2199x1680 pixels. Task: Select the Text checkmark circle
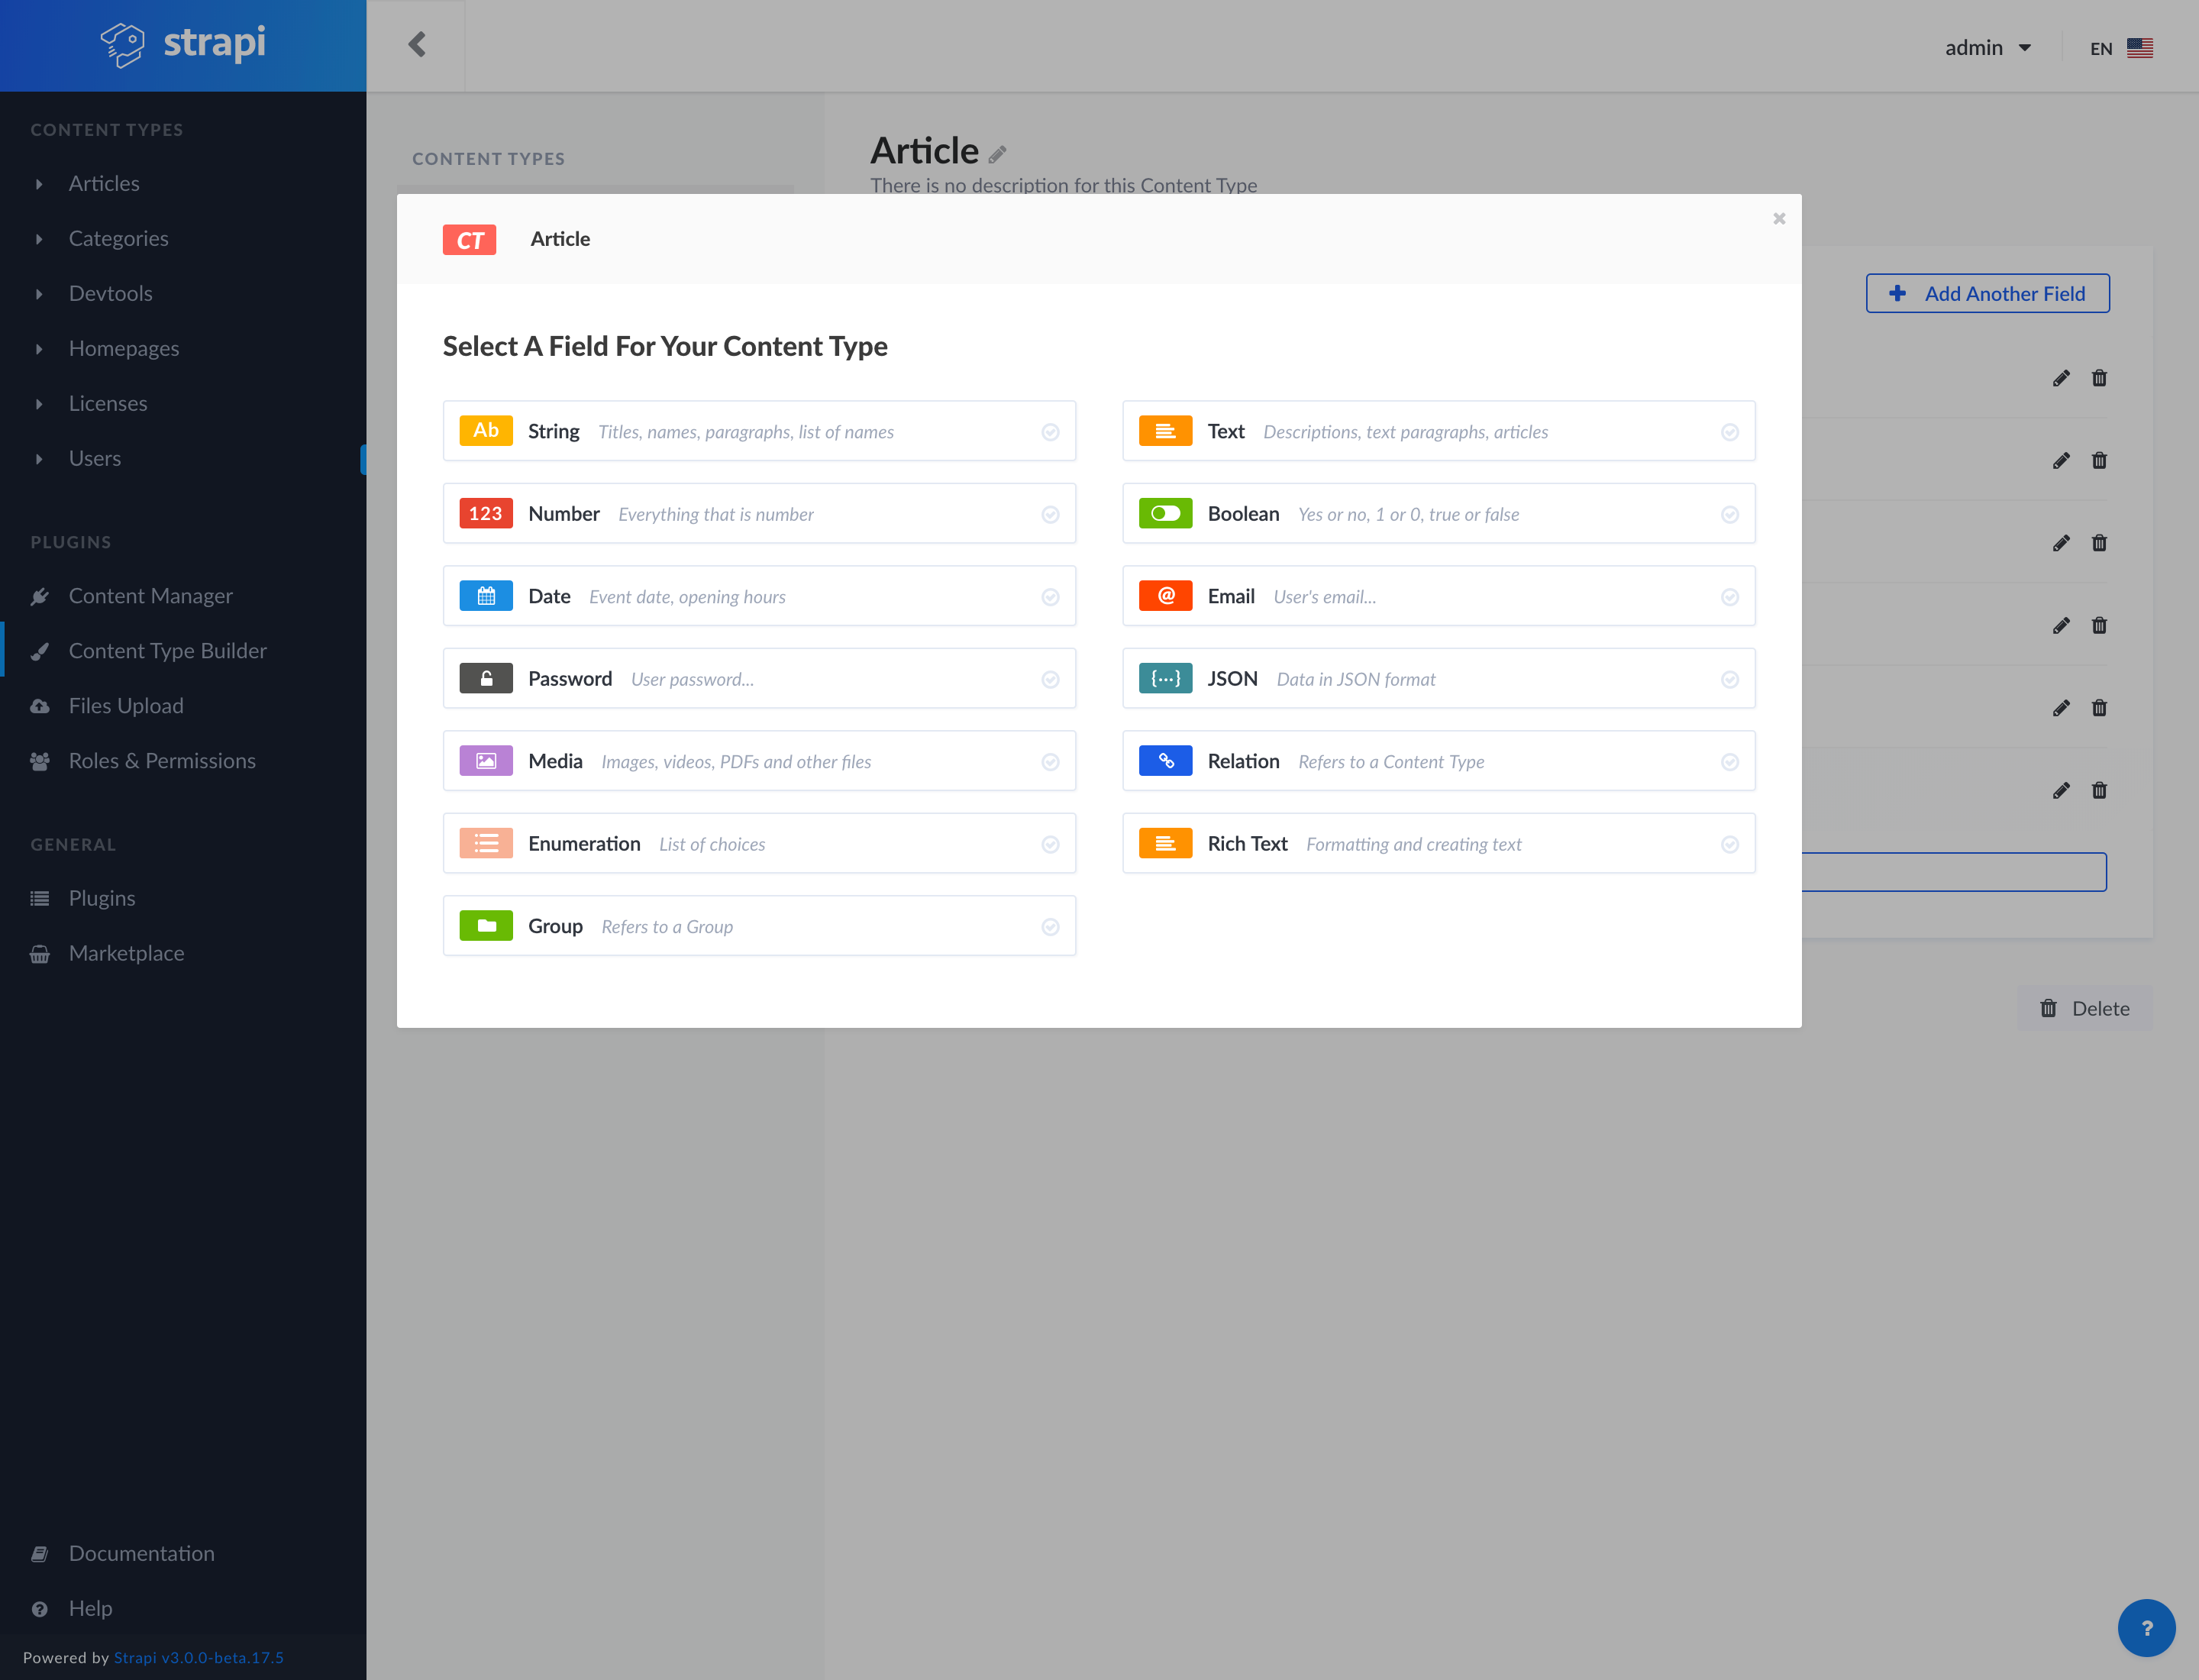coord(1730,432)
